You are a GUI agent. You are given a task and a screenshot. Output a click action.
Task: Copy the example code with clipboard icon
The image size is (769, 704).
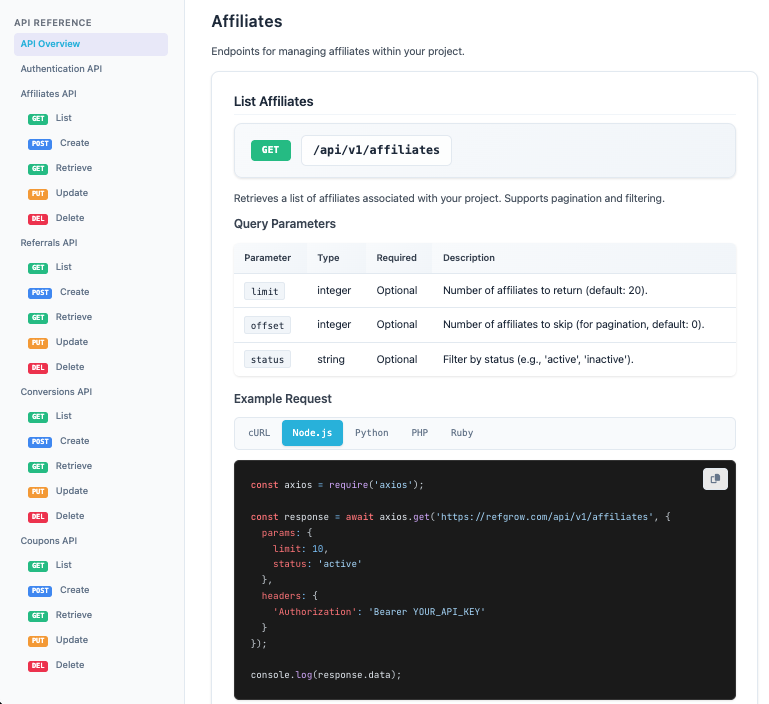pyautogui.click(x=715, y=479)
